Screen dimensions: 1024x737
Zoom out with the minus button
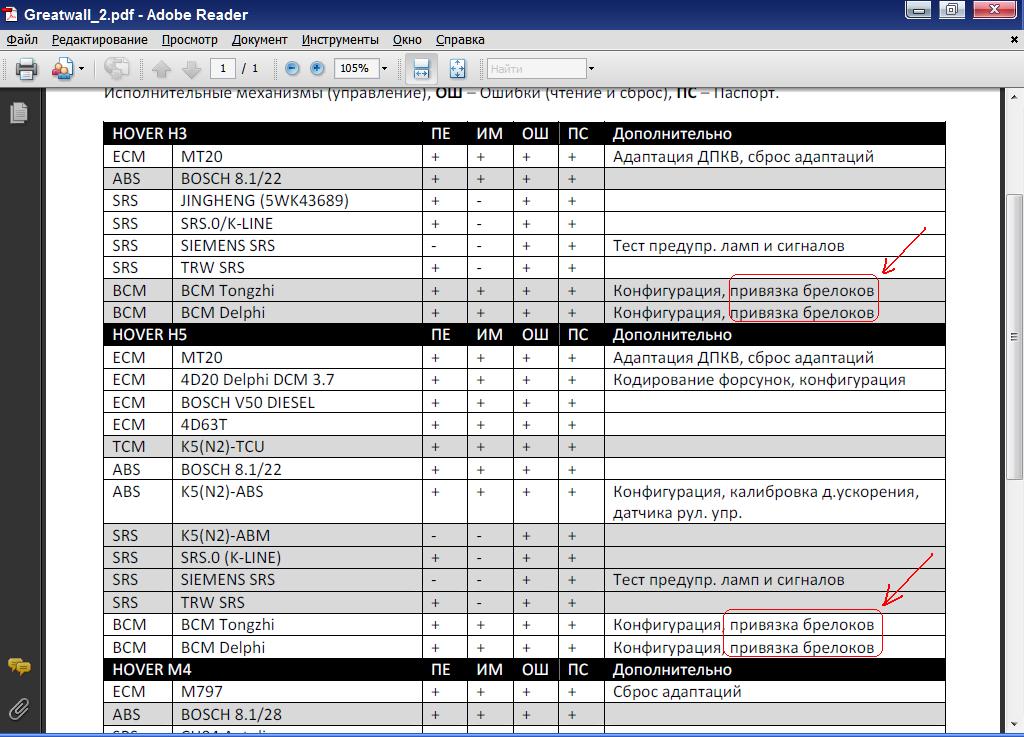tap(292, 68)
